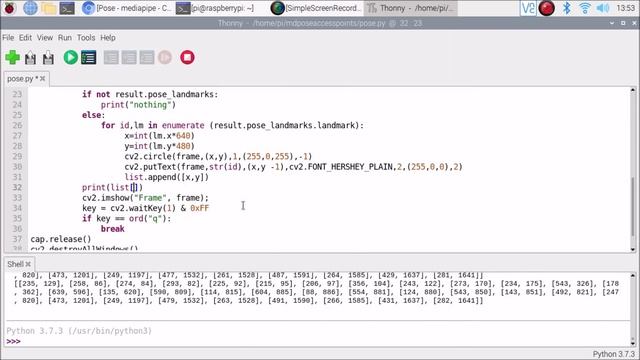640x360 pixels.
Task: Click the red record tray icon
Action: click(x=547, y=8)
